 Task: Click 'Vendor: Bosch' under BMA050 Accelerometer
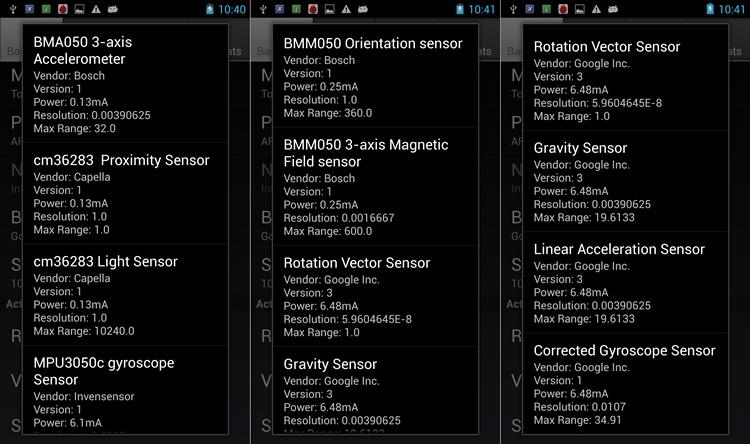pos(69,76)
